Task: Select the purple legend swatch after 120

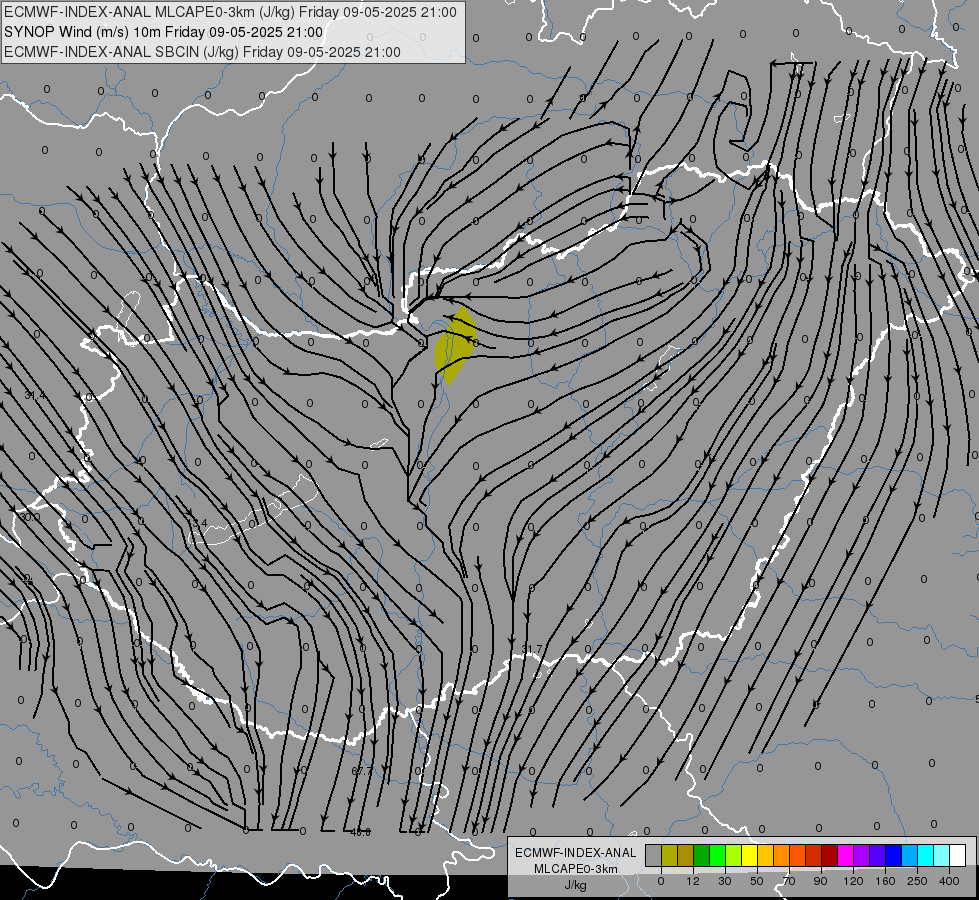Action: pos(862,855)
